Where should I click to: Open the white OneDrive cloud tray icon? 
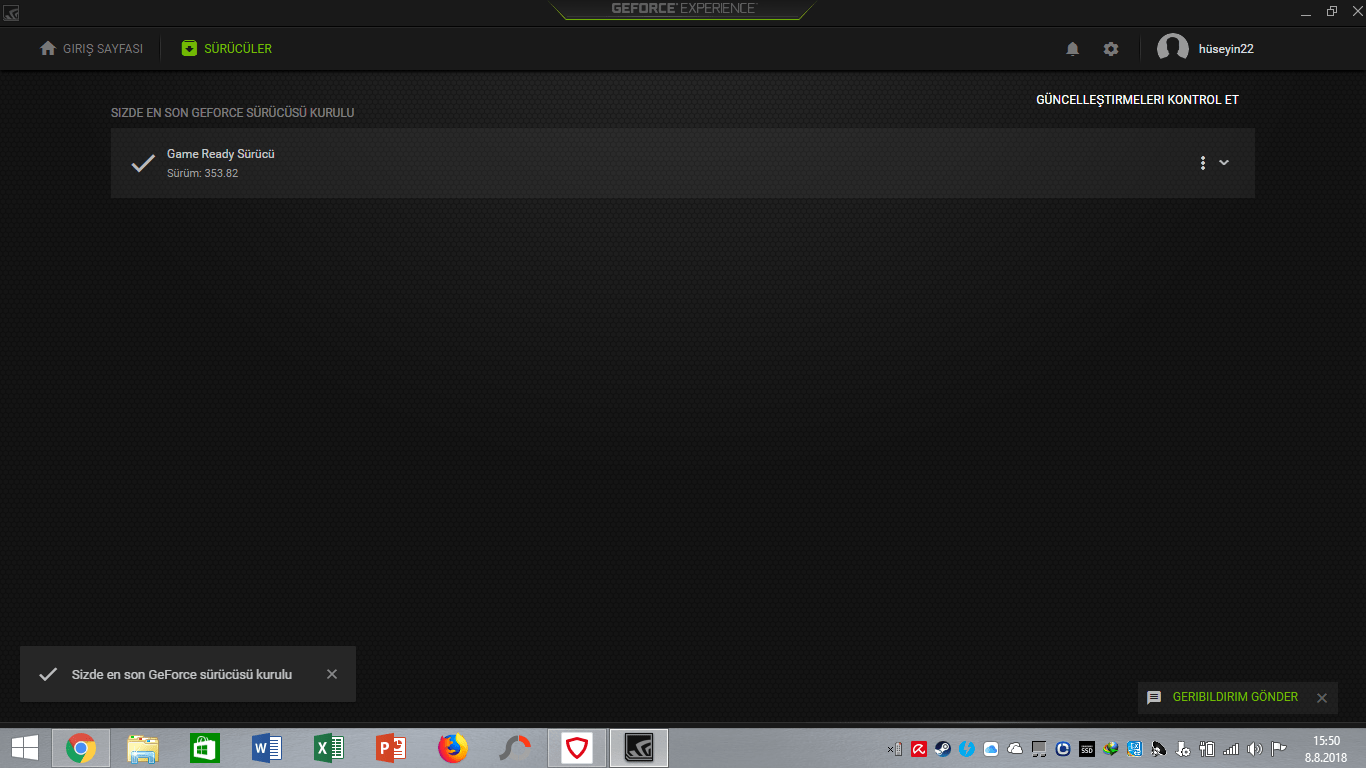[x=1015, y=748]
